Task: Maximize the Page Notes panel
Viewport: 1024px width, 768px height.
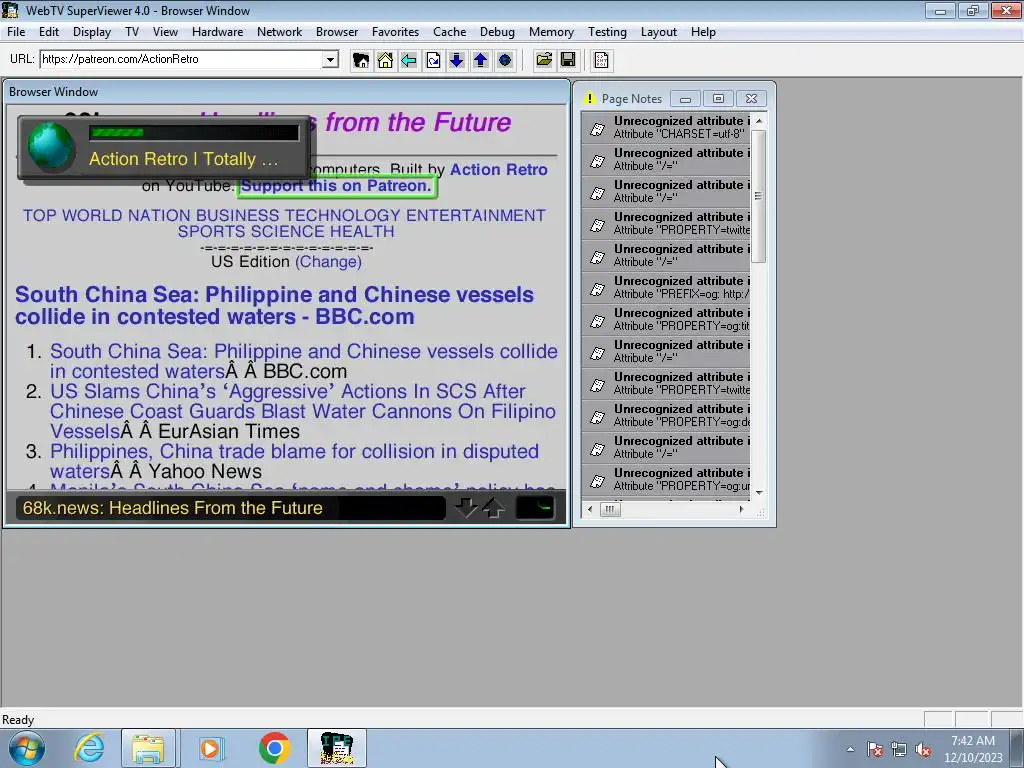Action: tap(718, 99)
